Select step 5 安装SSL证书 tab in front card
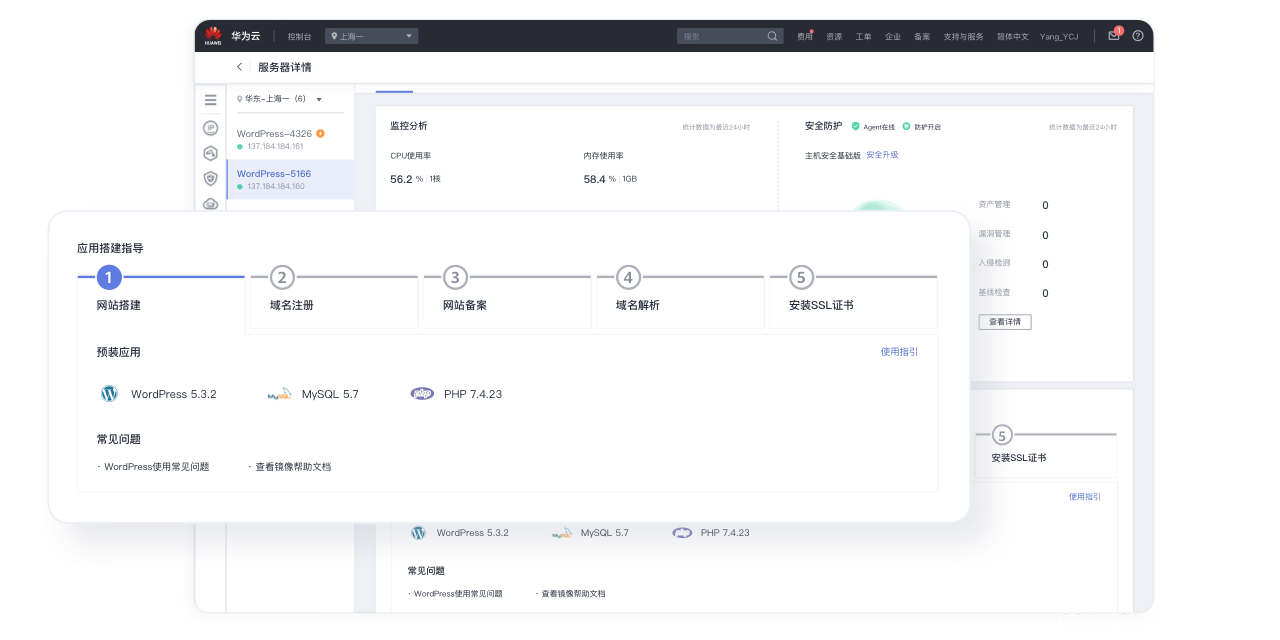Screen dimensions: 1280x640 point(853,297)
